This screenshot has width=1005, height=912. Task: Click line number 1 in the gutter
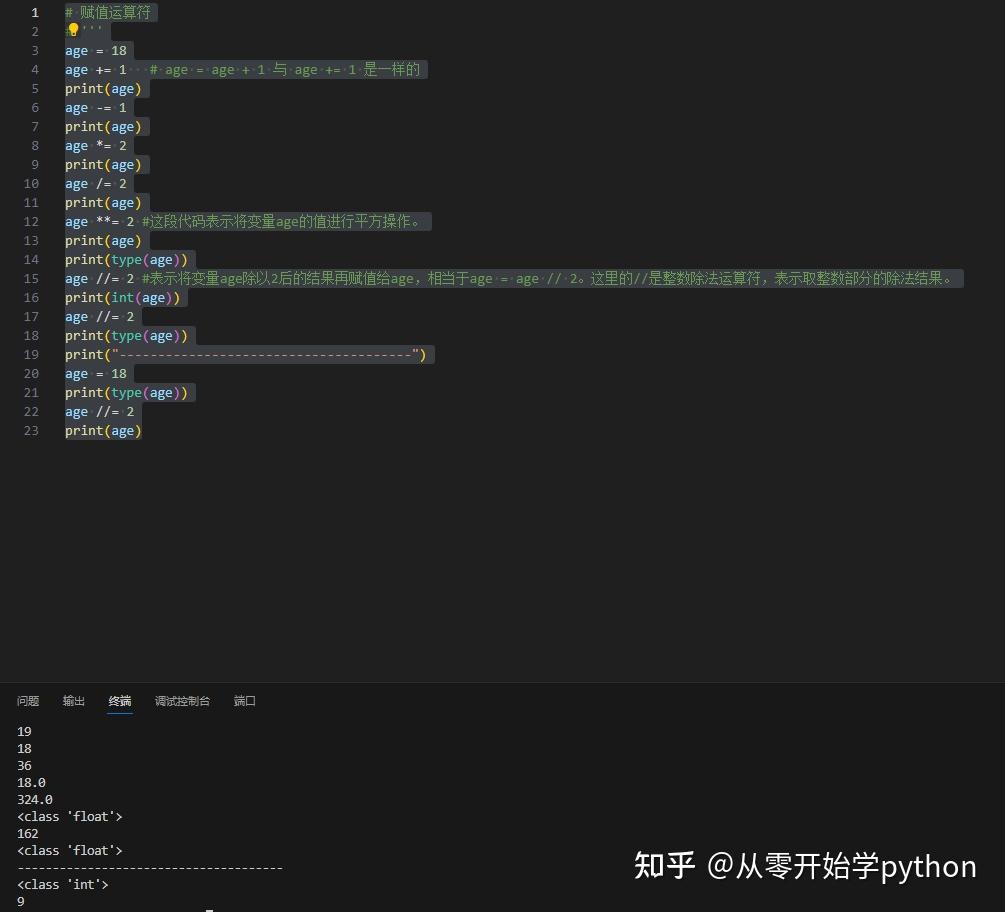(x=34, y=12)
